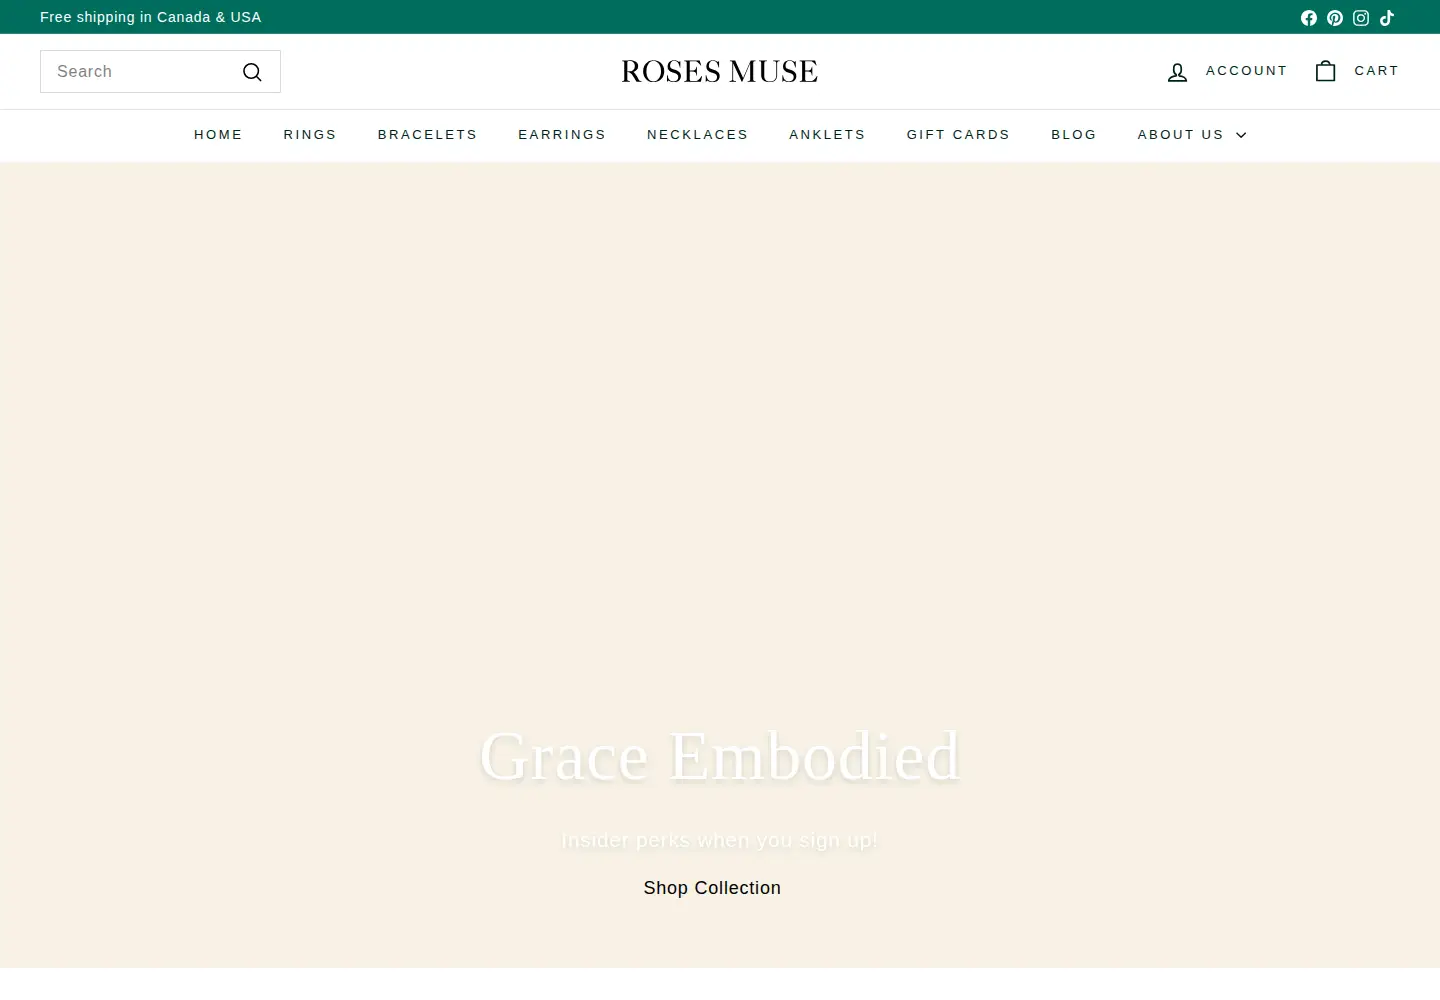This screenshot has width=1440, height=1000.
Task: Open the Rings menu item
Action: coord(310,135)
